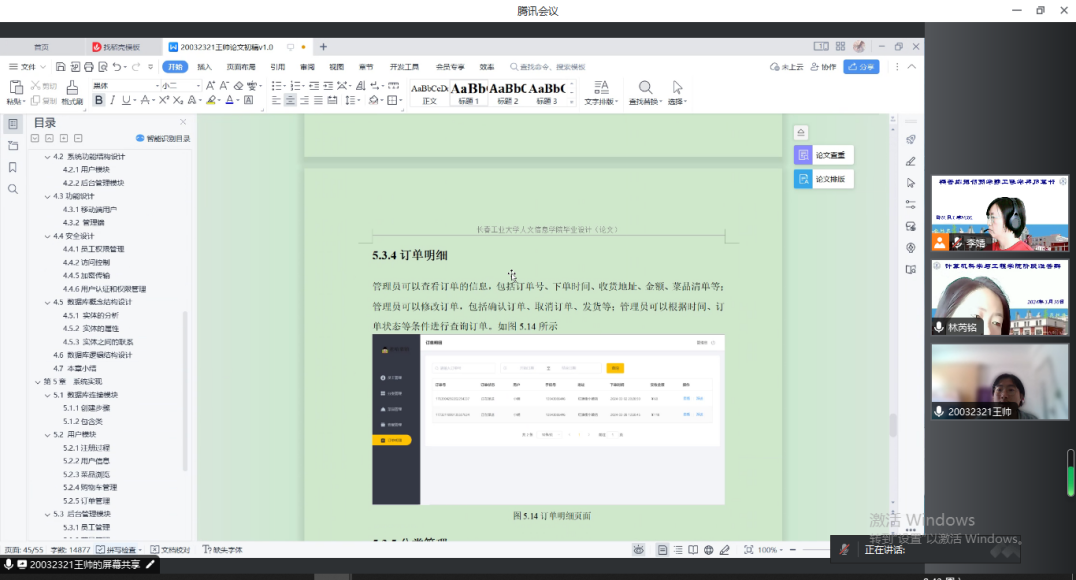Toggle bold formatting in the ribbon
The image size is (1076, 580).
pyautogui.click(x=98, y=100)
